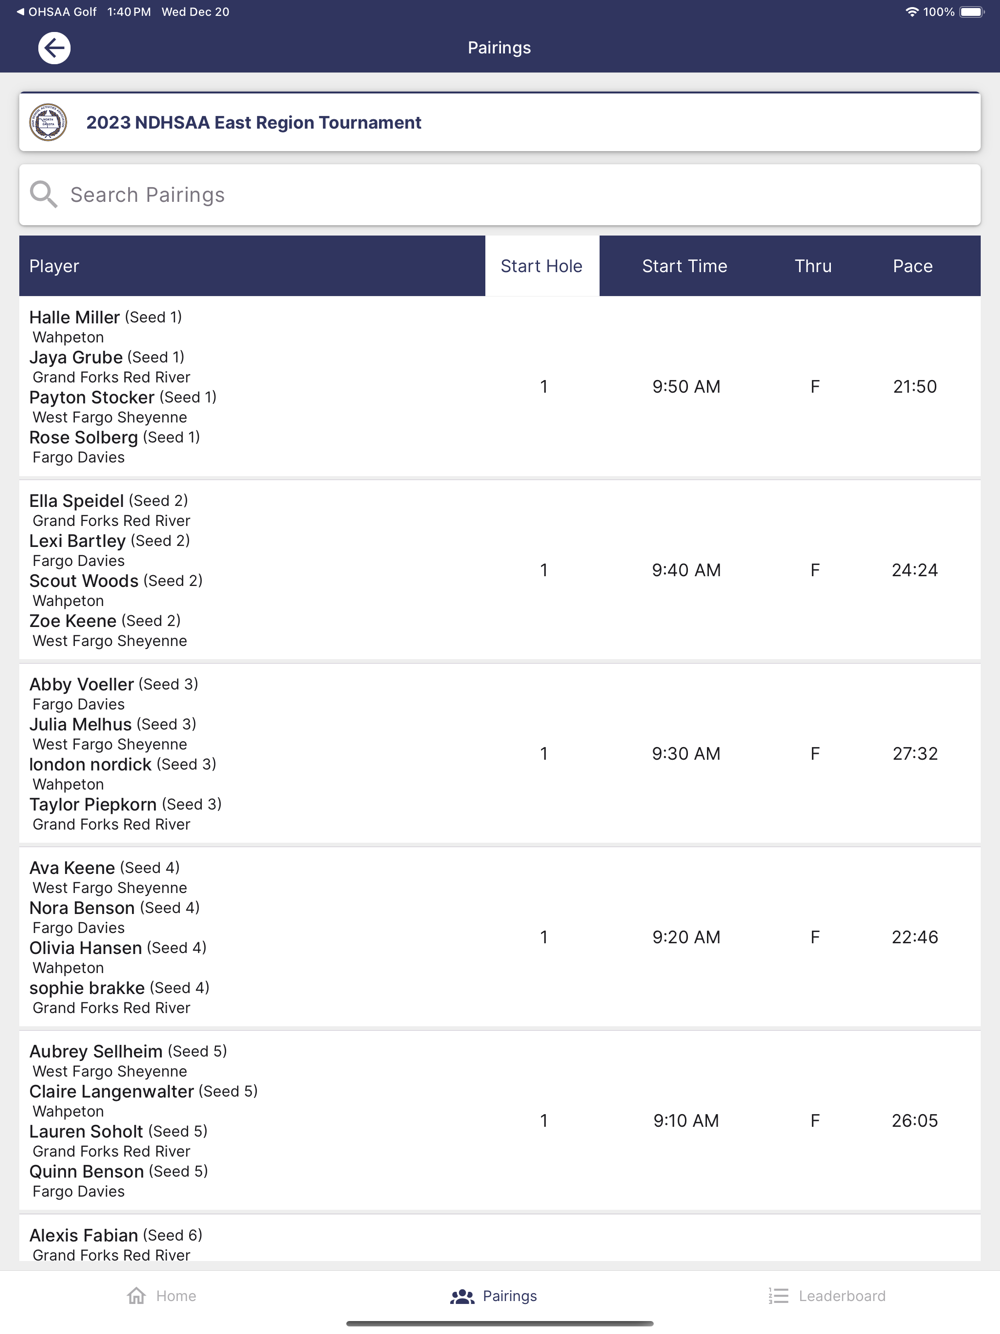
Task: Focus the Search Pairings field
Action: click(x=500, y=195)
